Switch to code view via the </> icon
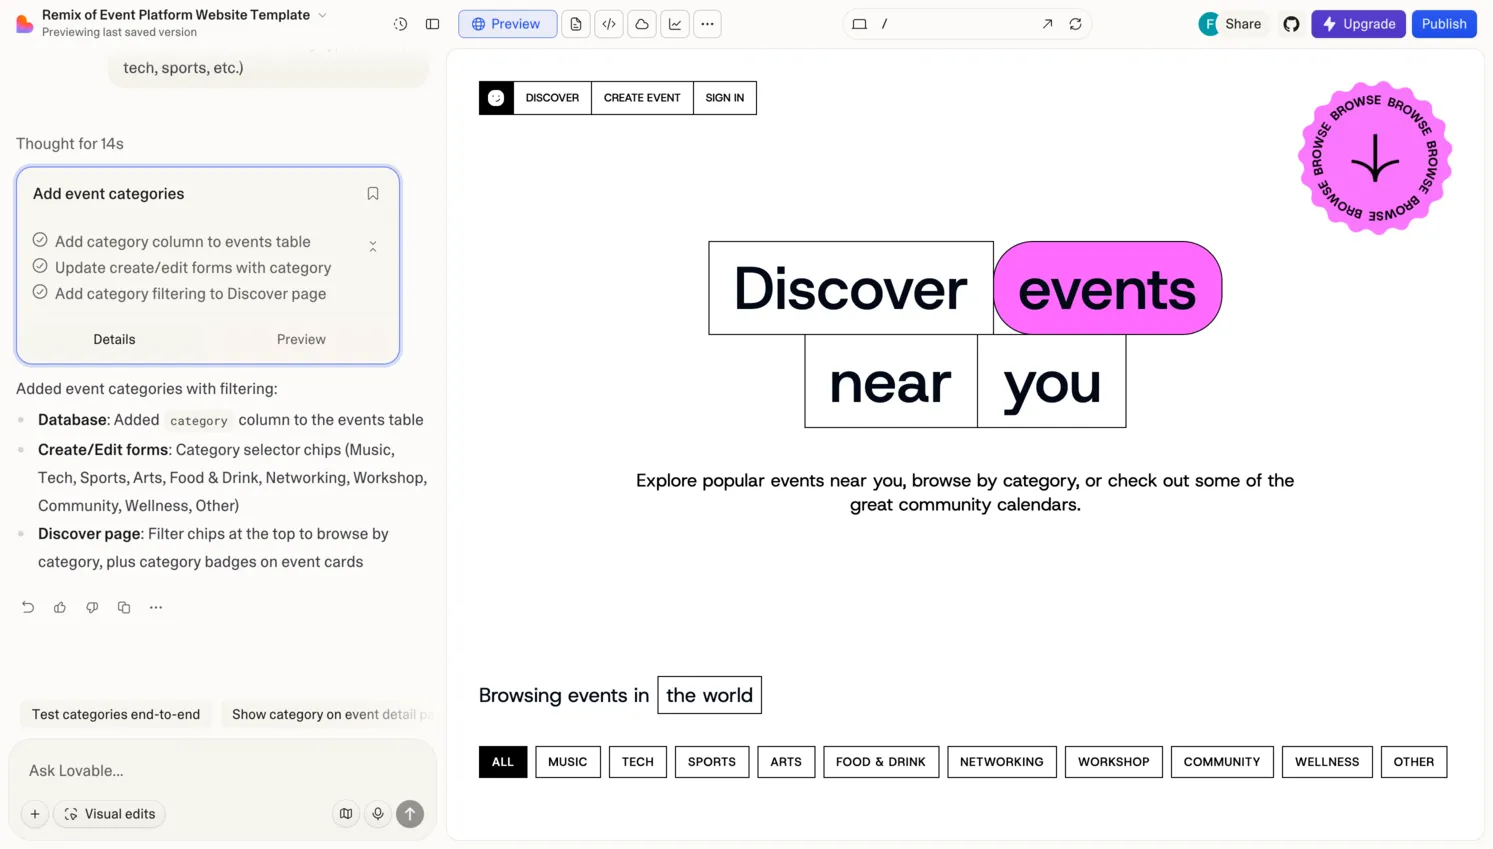 (608, 24)
